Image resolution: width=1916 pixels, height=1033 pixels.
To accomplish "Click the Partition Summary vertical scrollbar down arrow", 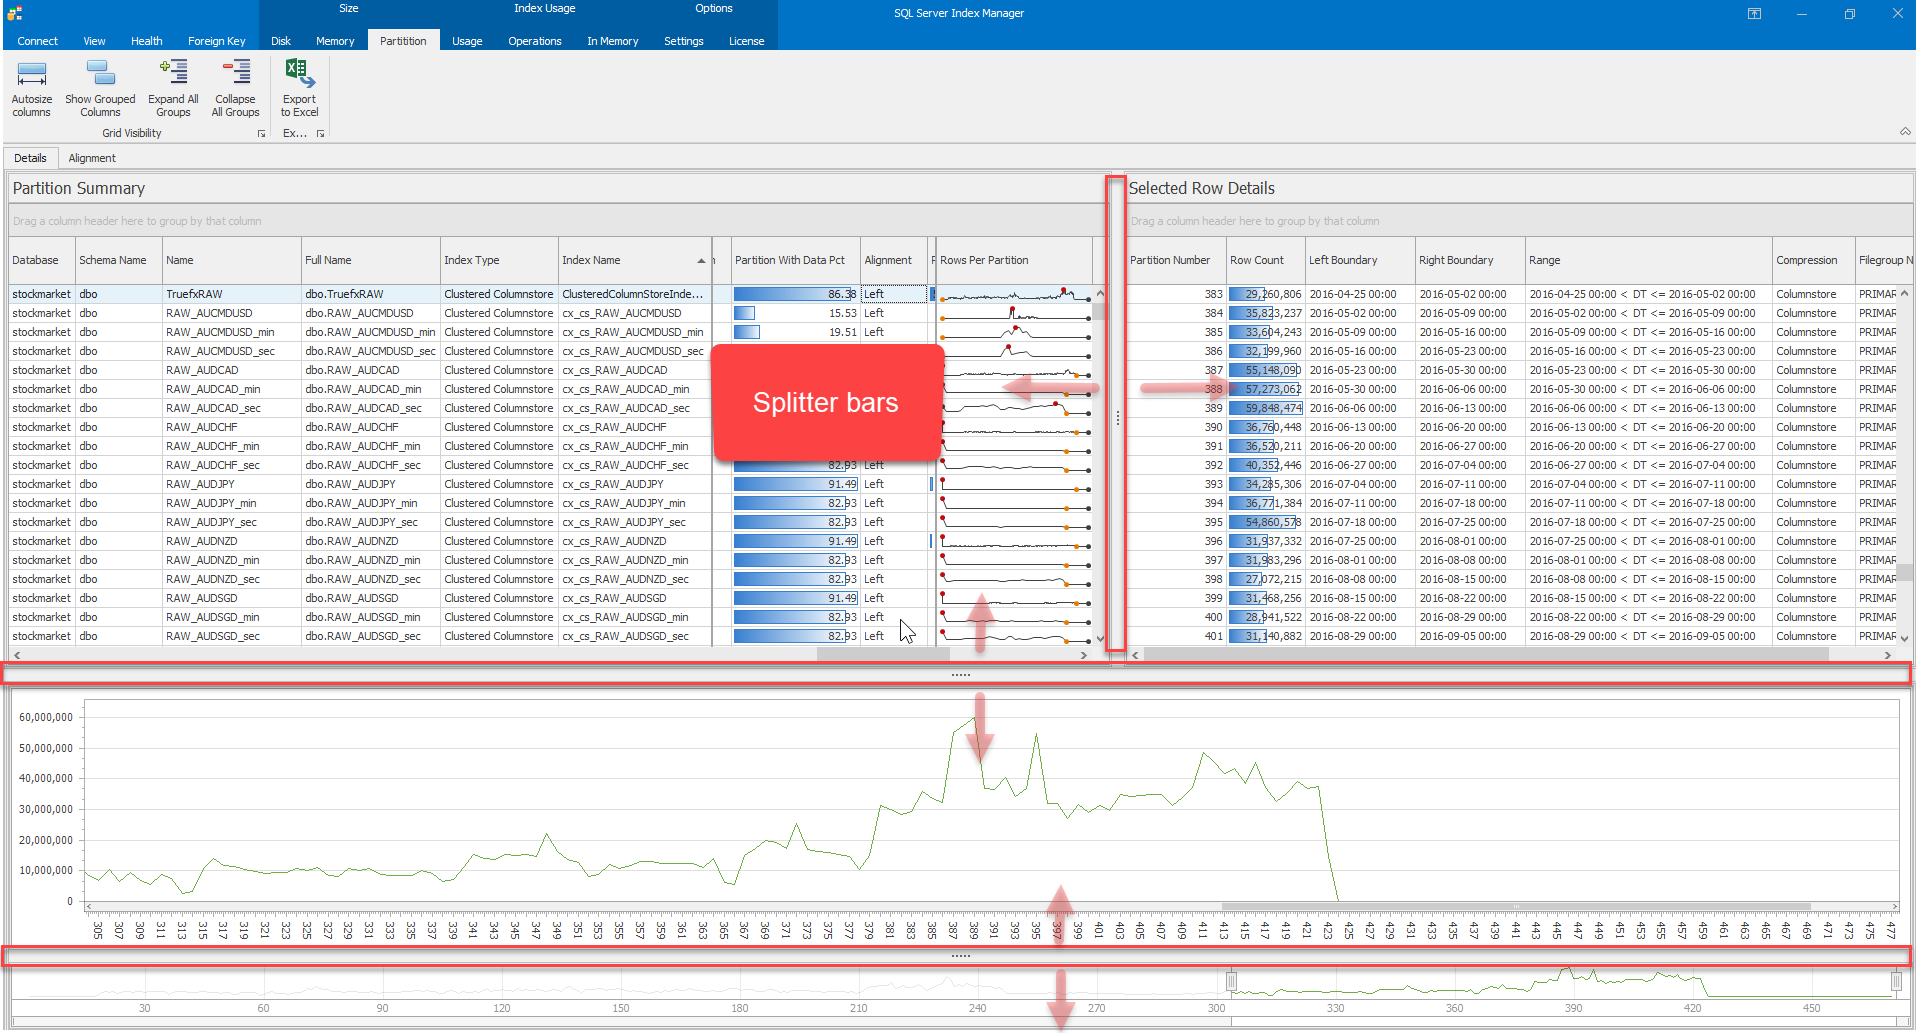I will (1100, 638).
